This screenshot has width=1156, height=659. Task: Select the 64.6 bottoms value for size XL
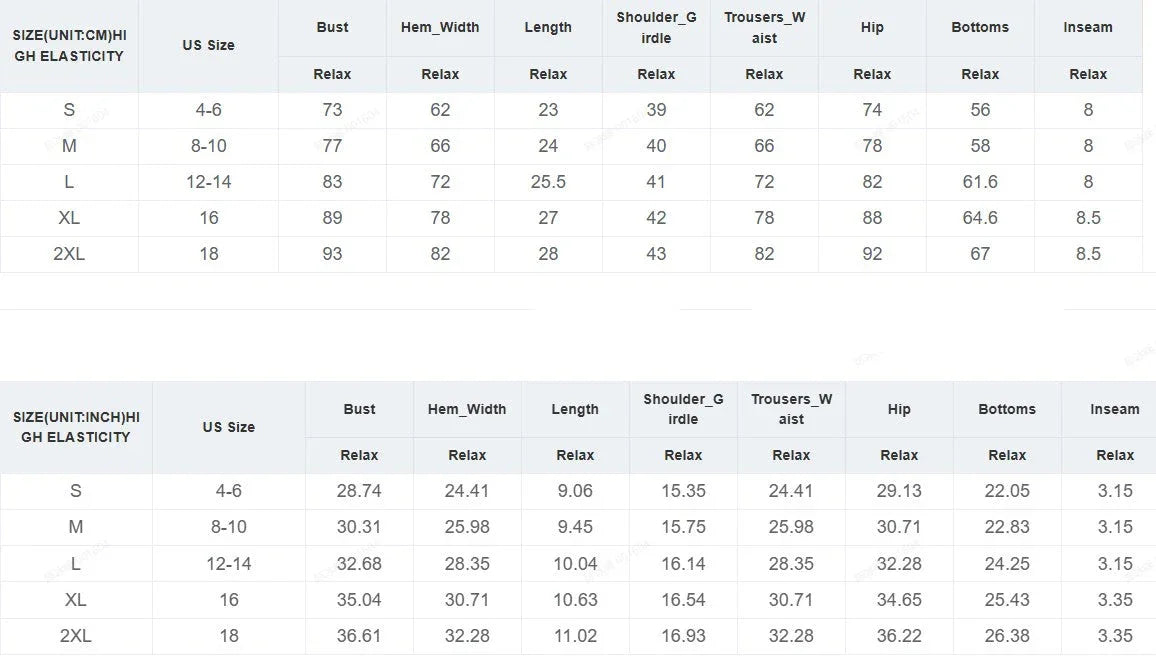pos(980,218)
